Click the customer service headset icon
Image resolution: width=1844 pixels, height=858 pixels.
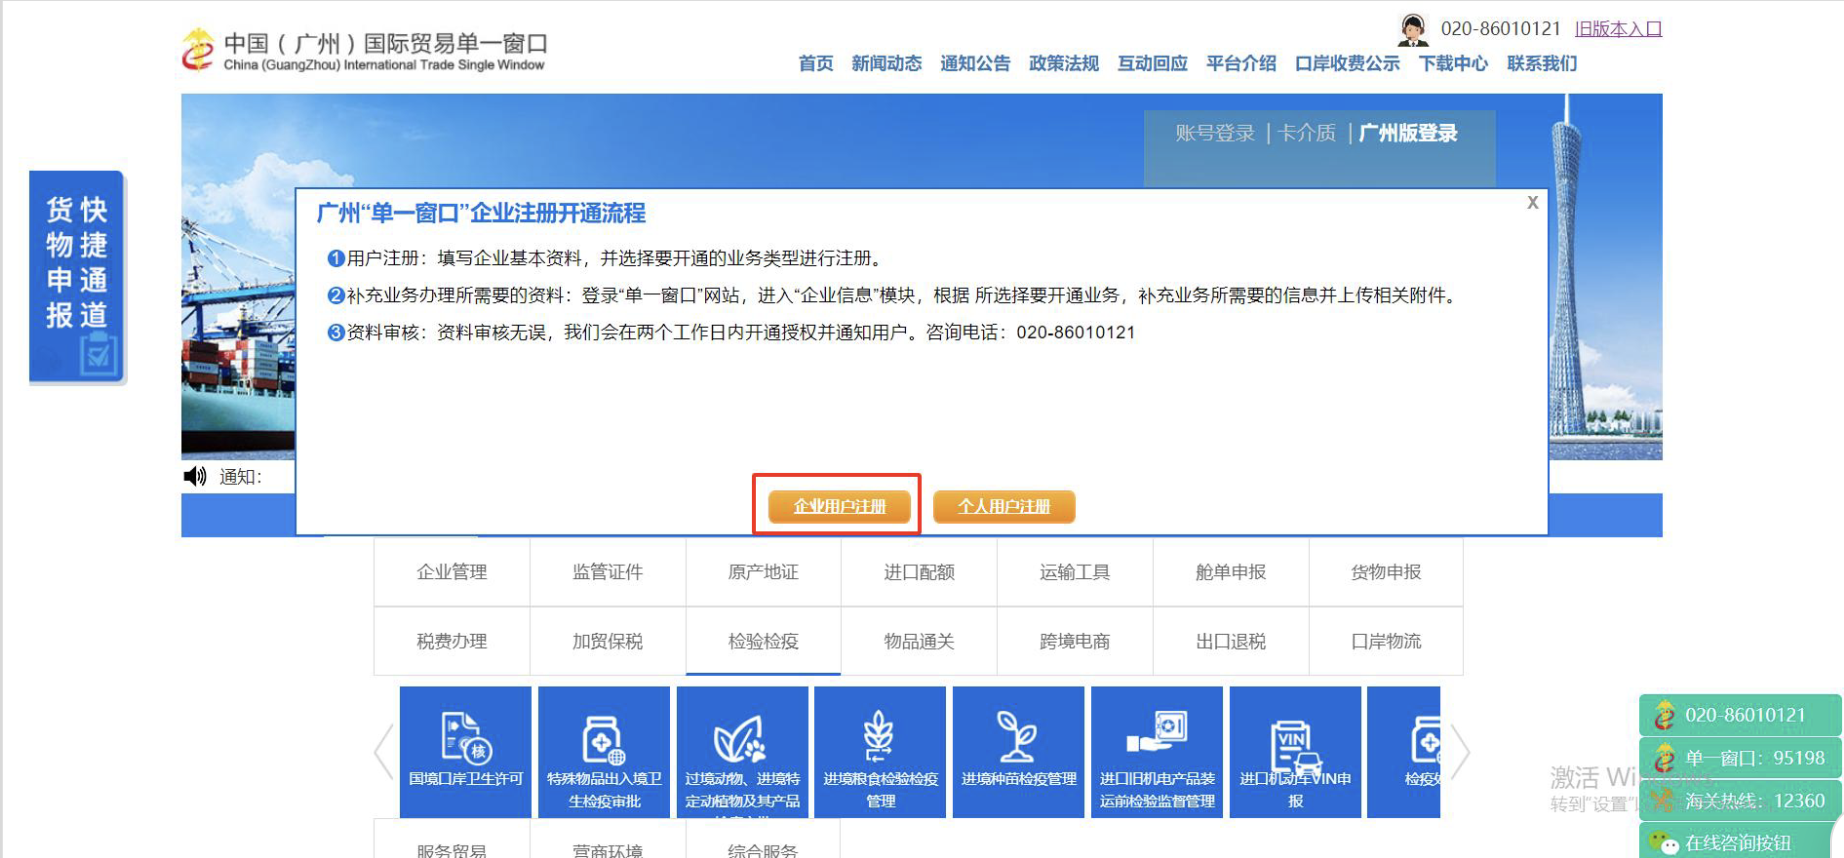pos(1412,30)
